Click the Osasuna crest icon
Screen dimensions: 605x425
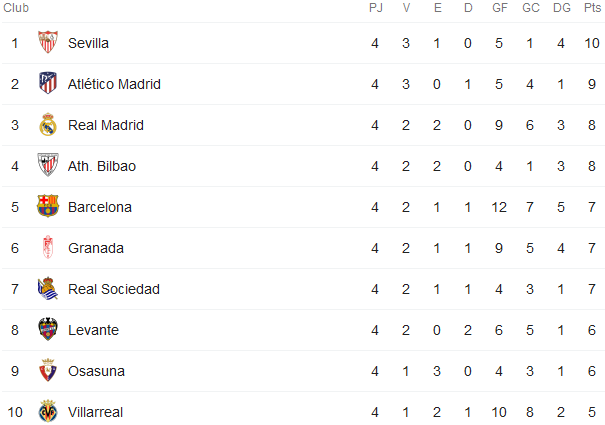click(x=48, y=370)
